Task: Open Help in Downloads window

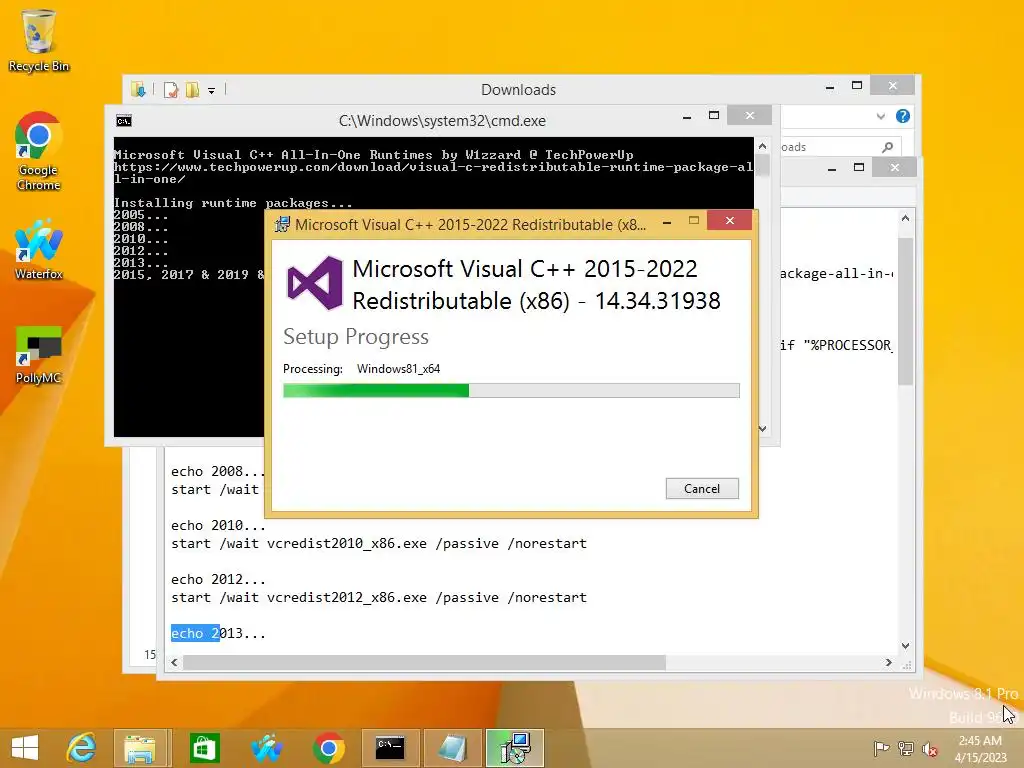Action: click(x=903, y=116)
